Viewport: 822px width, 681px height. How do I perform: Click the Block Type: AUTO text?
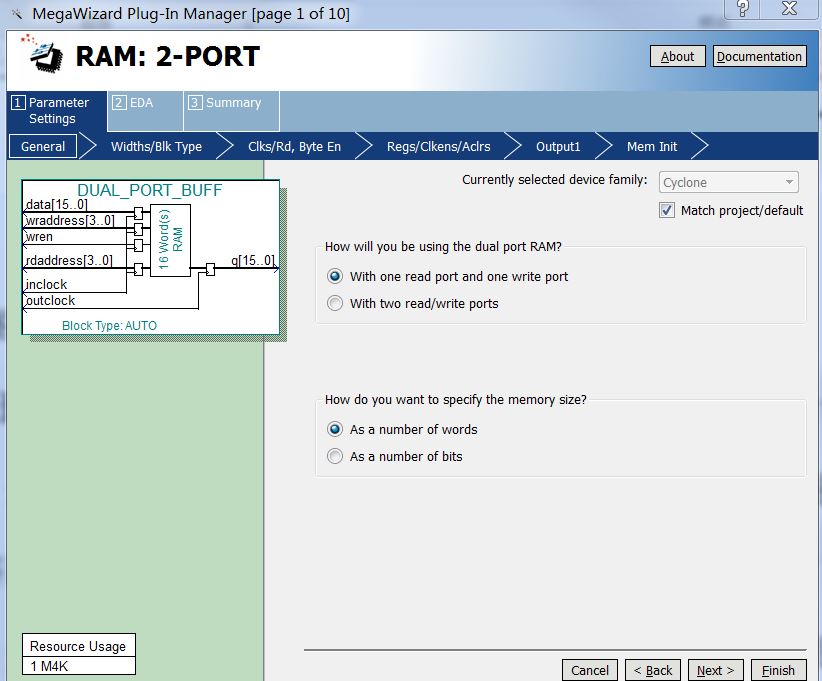pos(109,326)
